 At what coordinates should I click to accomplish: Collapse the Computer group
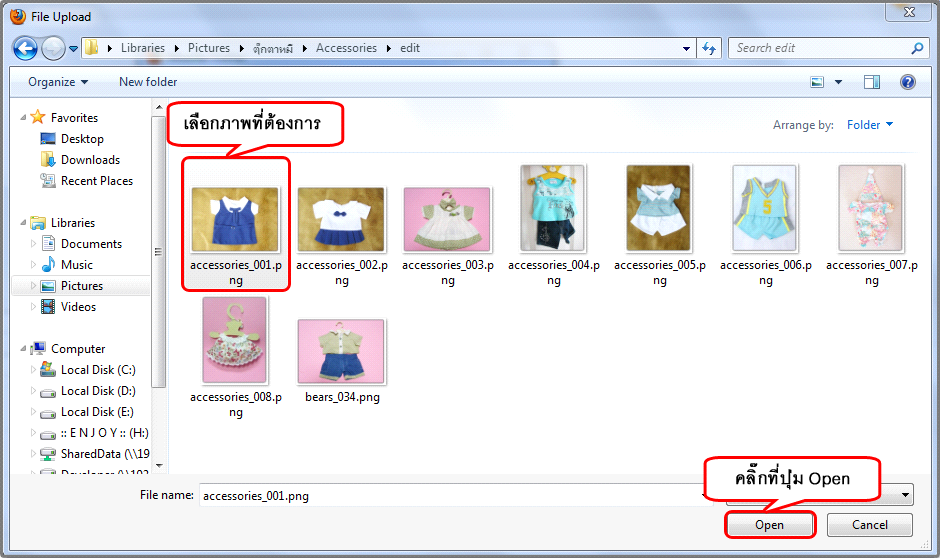click(23, 348)
